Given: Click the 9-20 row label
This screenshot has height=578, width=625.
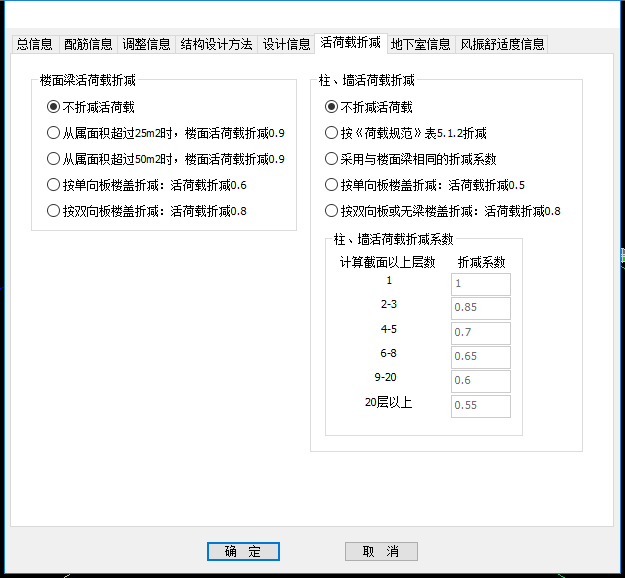Looking at the screenshot, I should click(385, 377).
